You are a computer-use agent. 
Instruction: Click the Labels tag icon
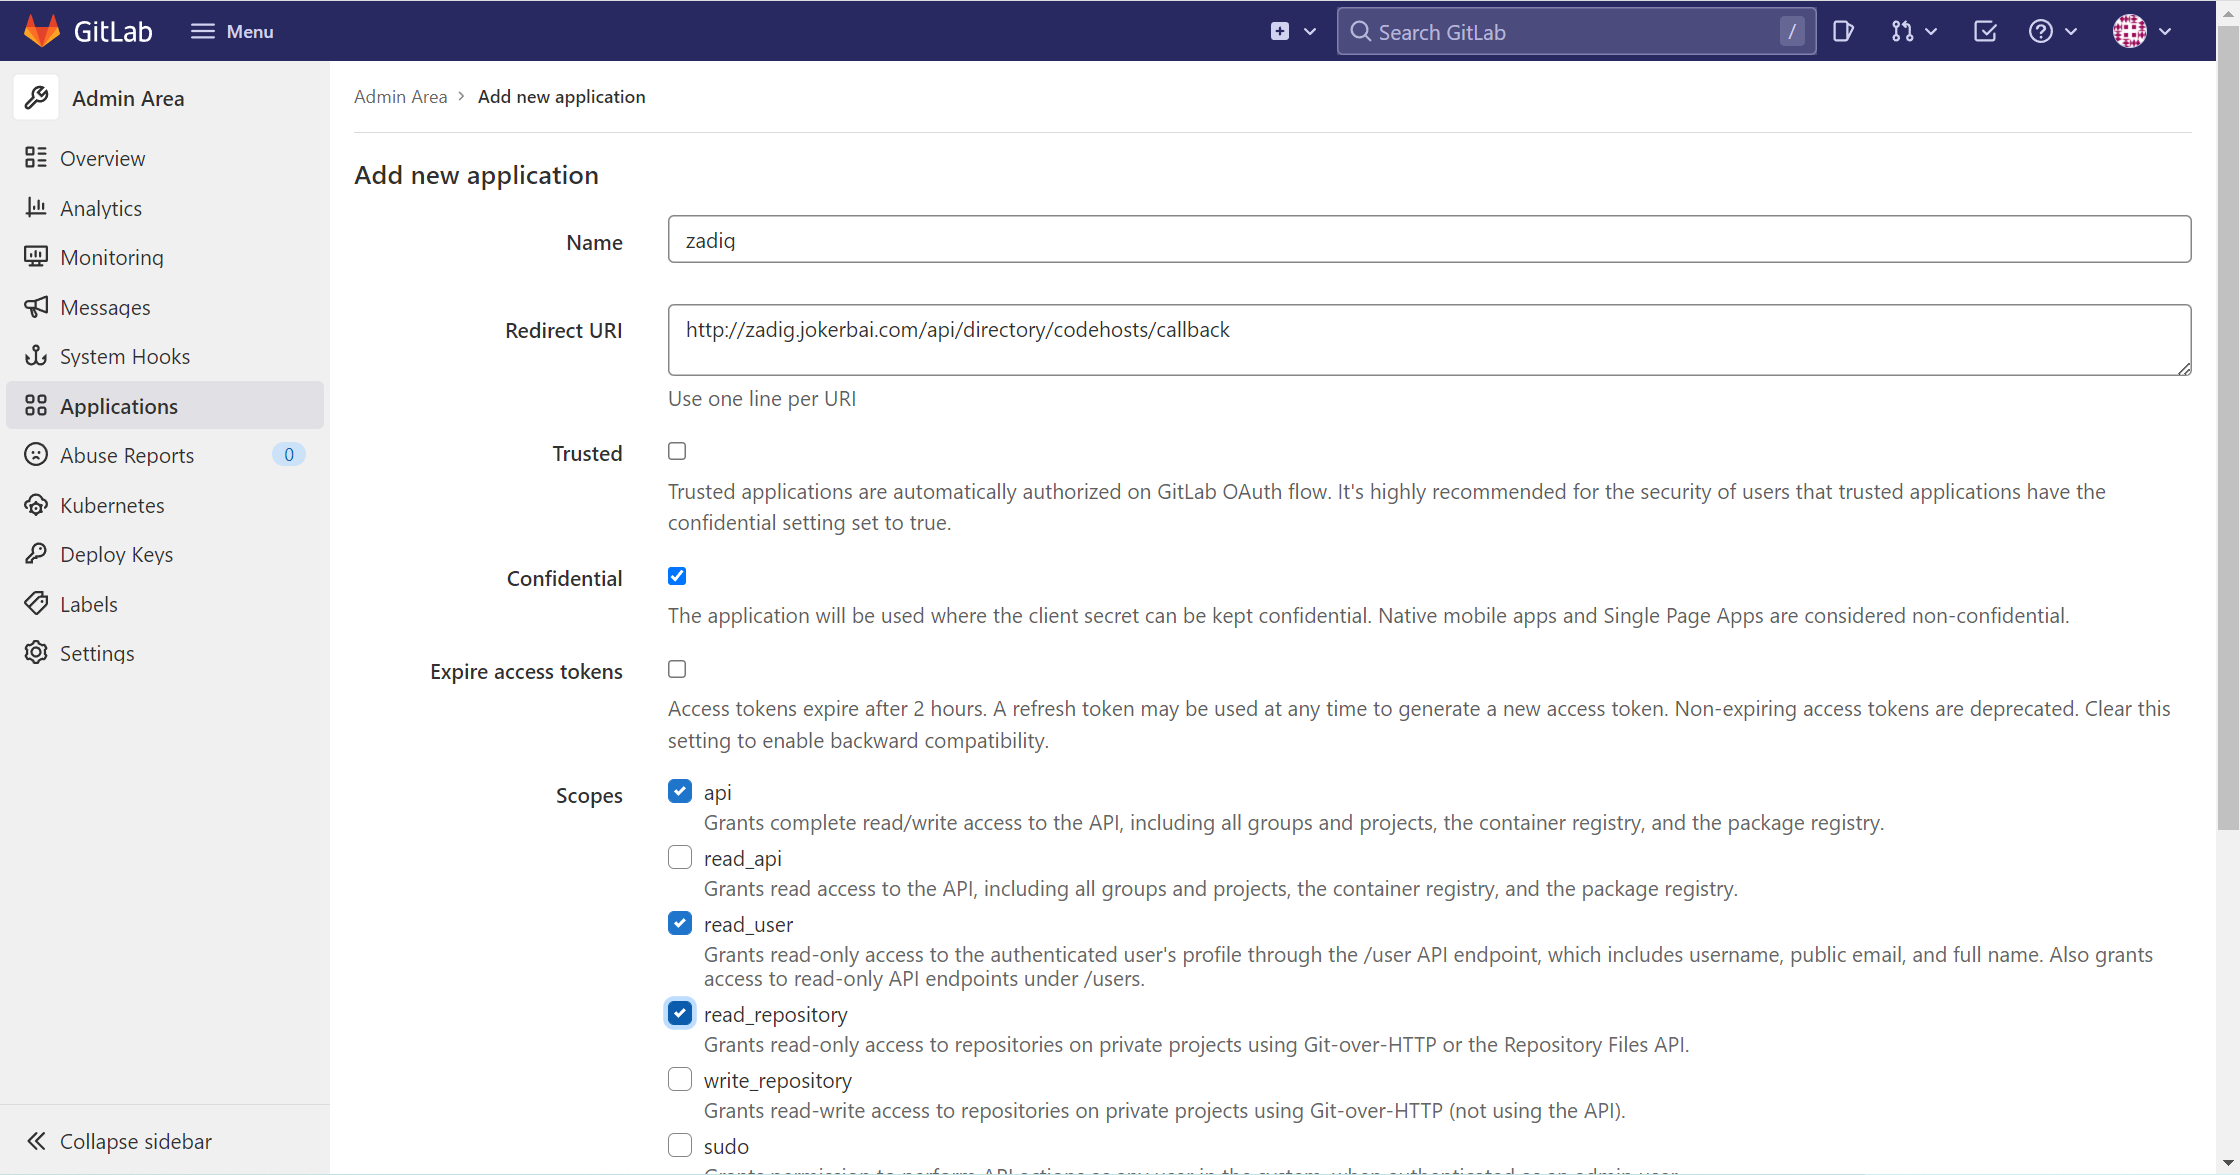pos(36,603)
